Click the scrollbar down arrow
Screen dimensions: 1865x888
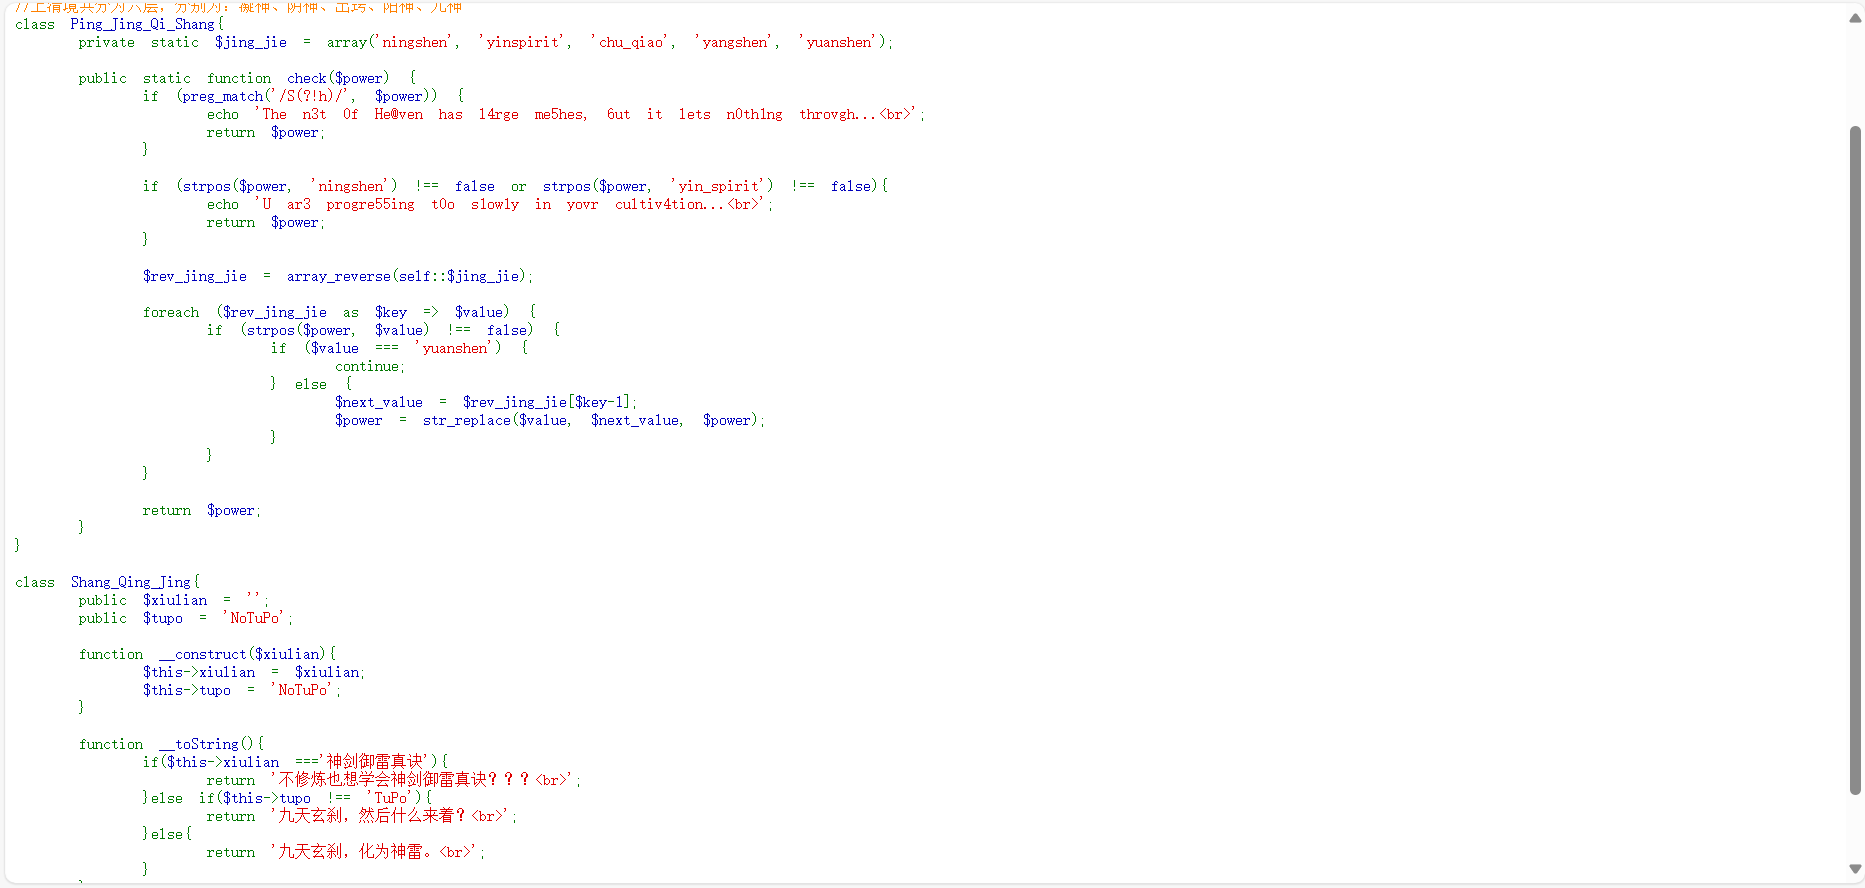coord(1855,869)
